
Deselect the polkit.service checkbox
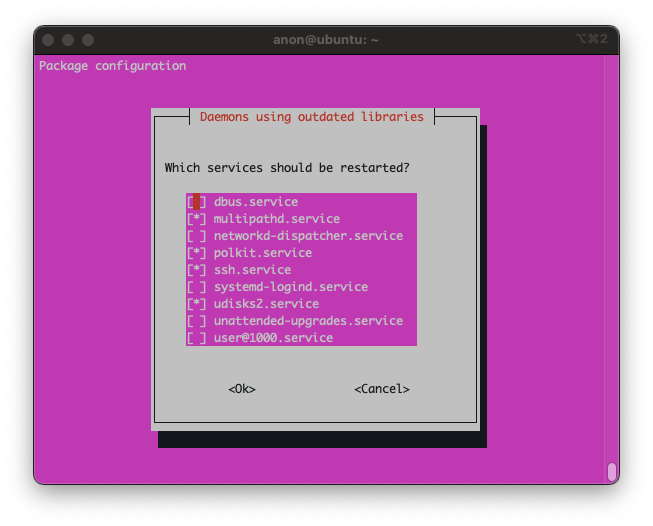pos(197,253)
